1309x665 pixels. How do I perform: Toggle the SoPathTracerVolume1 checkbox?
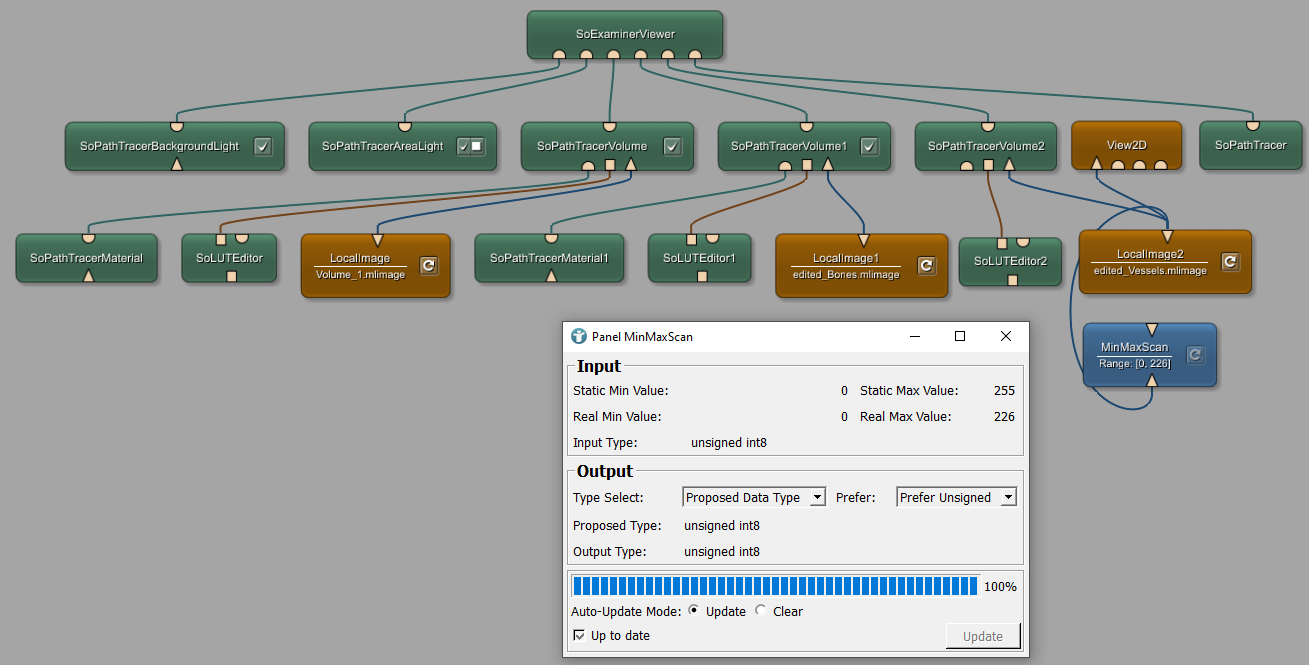pos(869,146)
